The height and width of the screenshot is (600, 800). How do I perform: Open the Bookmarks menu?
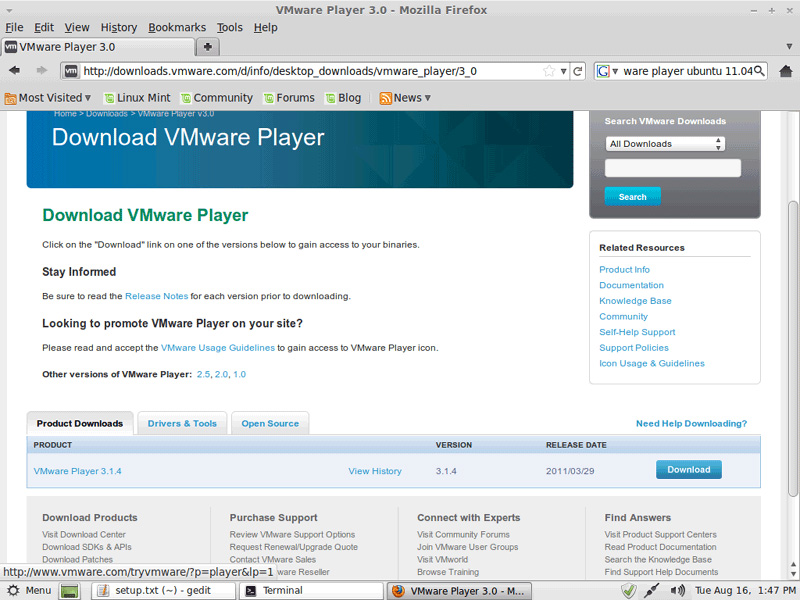(176, 27)
